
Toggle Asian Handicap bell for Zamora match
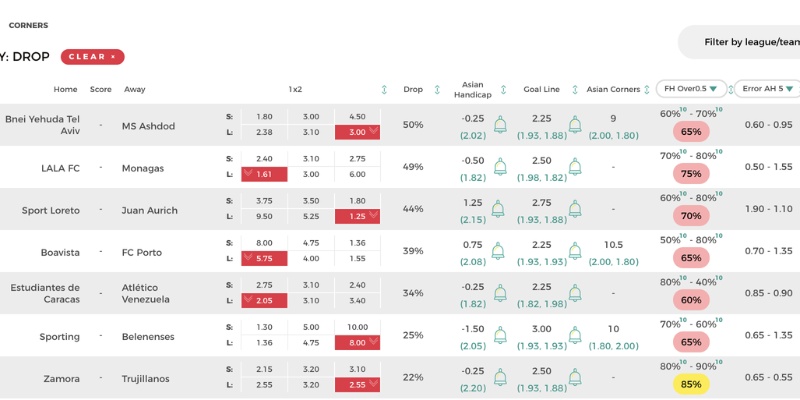point(500,377)
